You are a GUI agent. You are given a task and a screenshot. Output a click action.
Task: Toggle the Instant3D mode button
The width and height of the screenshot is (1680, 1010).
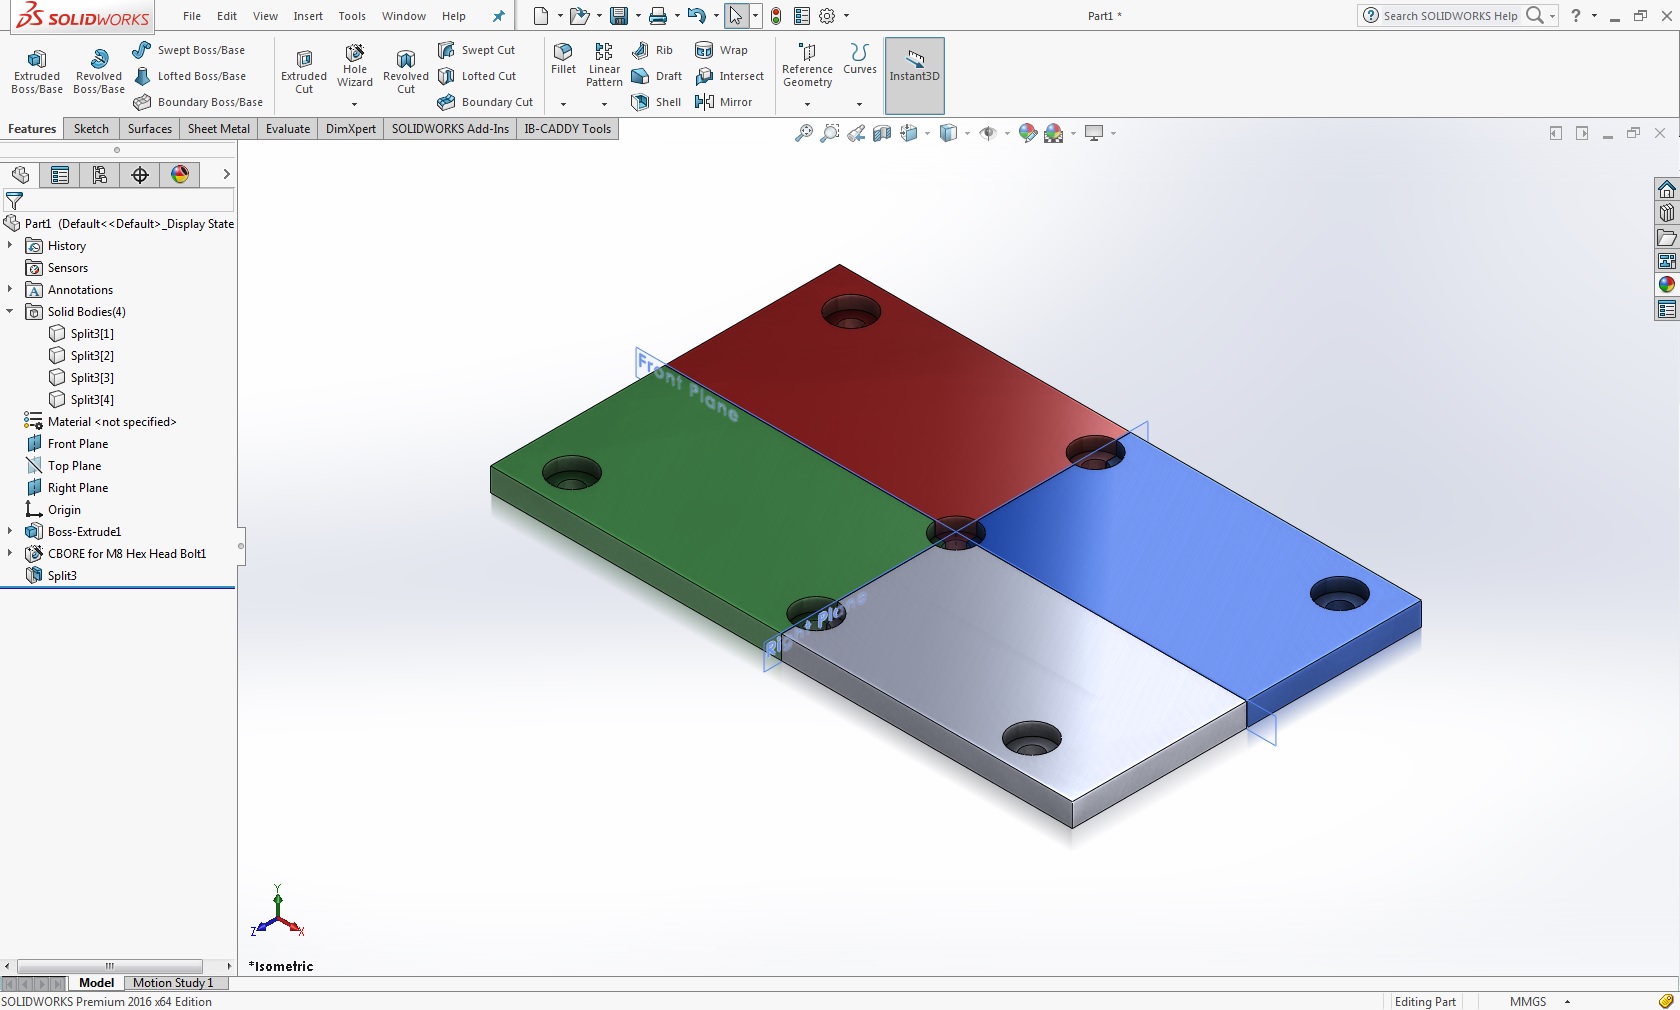coord(914,67)
